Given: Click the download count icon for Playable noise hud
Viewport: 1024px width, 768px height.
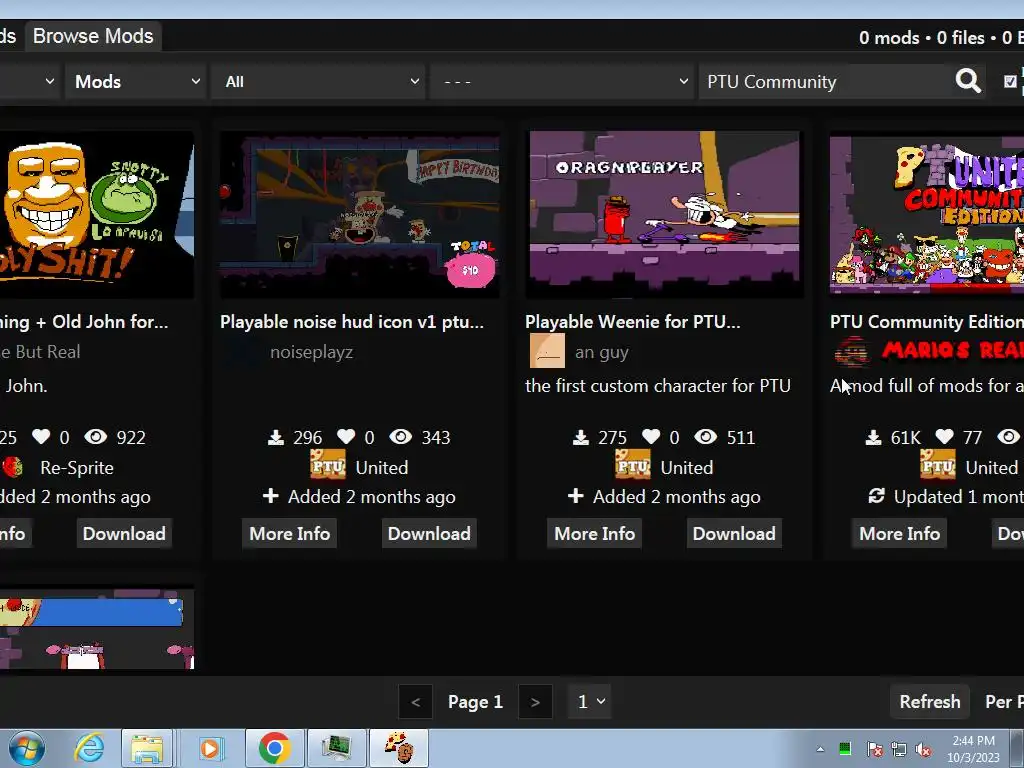Looking at the screenshot, I should coord(276,437).
